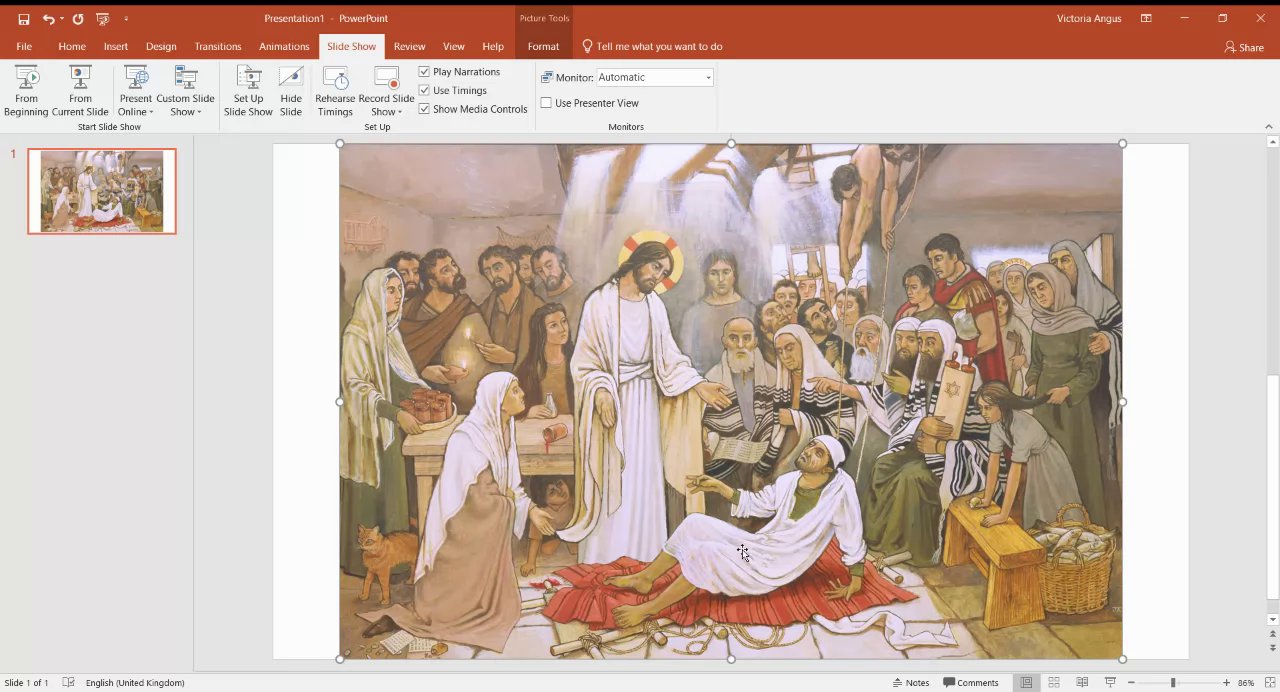Click the Save icon in quick access toolbar
The width and height of the screenshot is (1280, 692).
[24, 19]
